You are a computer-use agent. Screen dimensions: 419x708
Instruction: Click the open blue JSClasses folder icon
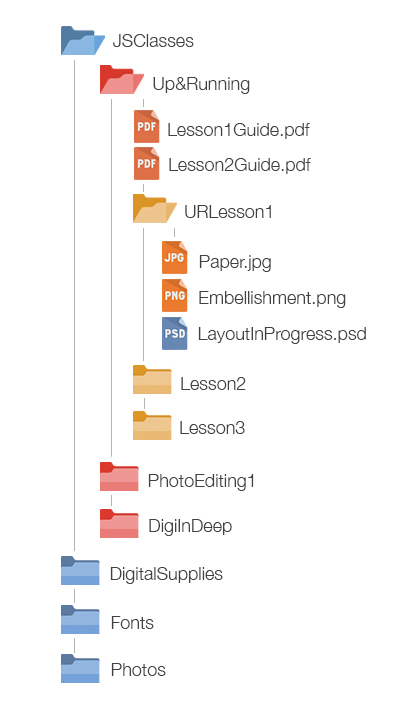pos(83,41)
